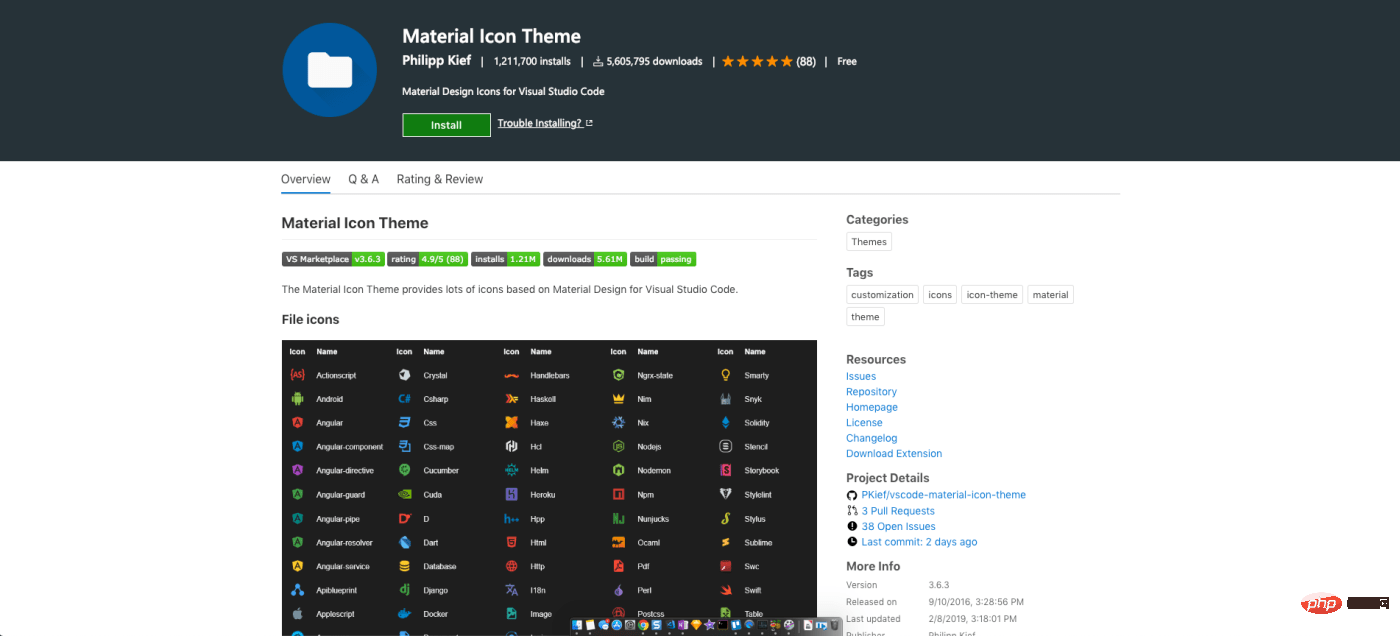The image size is (1400, 636).
Task: Click the purple Angular-directive icon
Action: click(297, 470)
